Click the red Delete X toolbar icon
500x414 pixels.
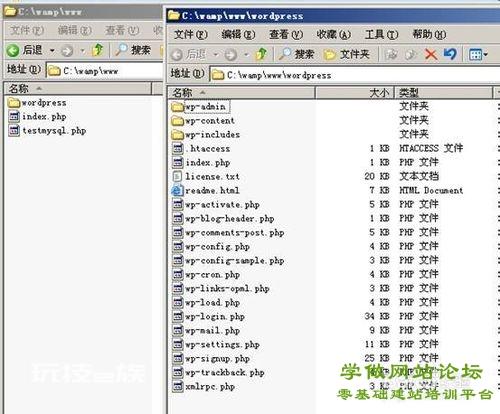click(x=431, y=54)
